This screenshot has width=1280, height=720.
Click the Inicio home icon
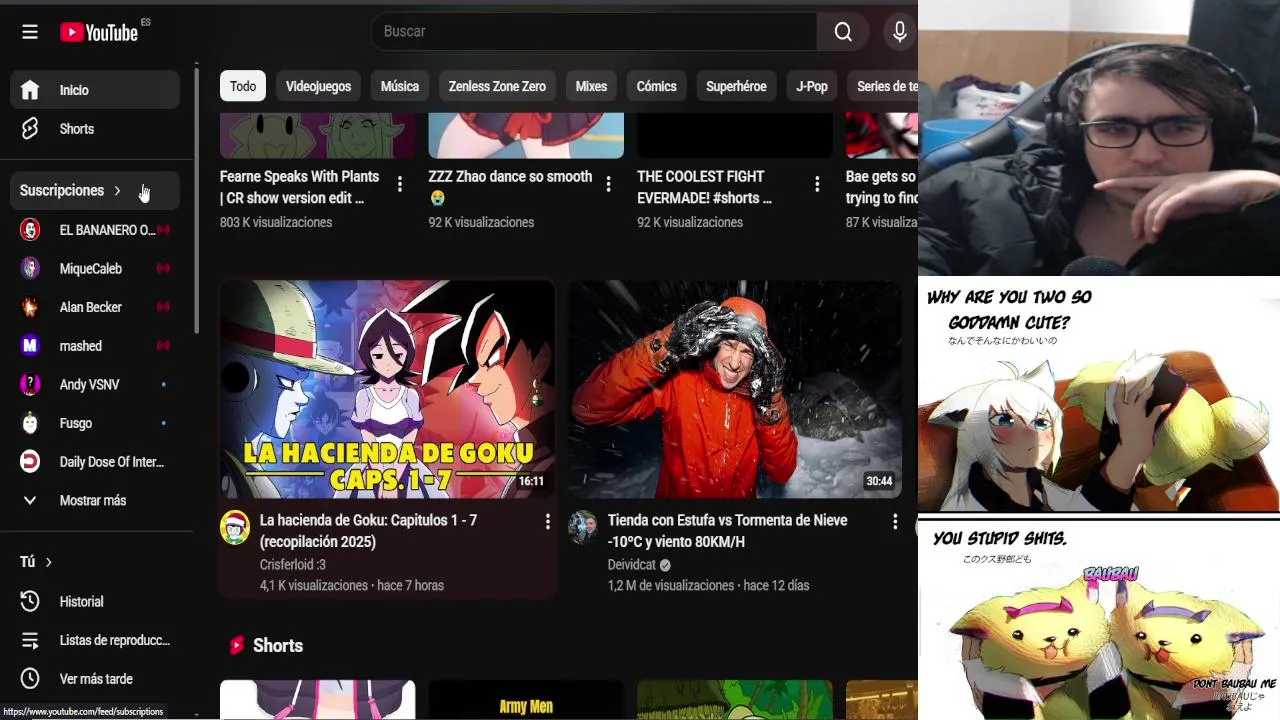[x=30, y=90]
